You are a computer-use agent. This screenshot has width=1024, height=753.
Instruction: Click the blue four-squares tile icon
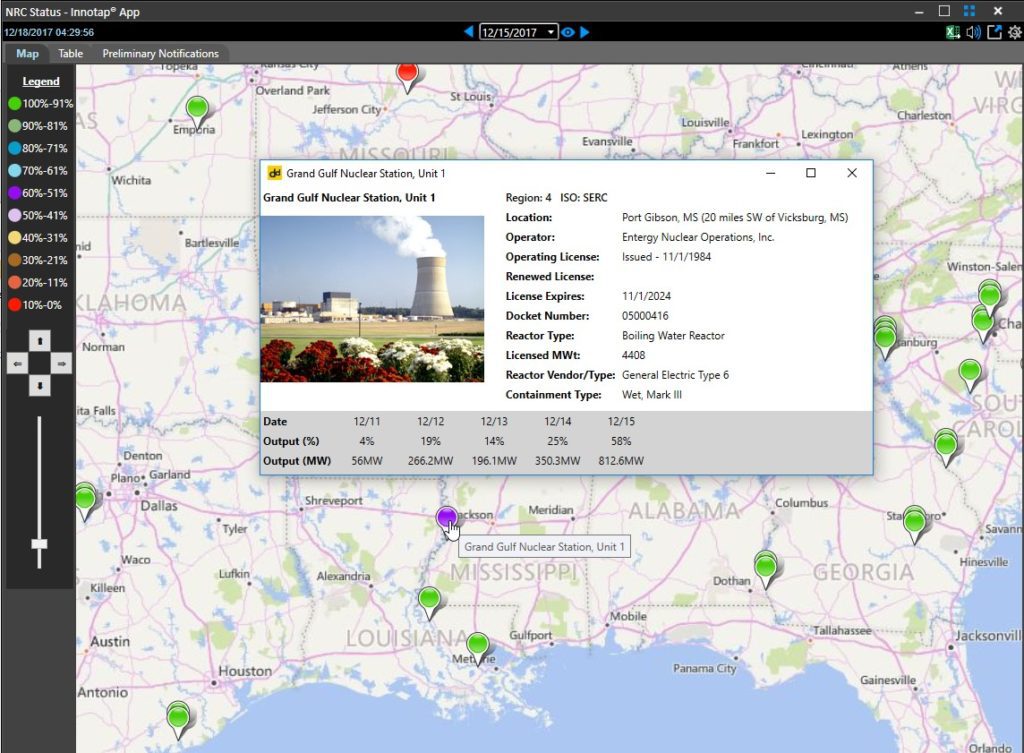tap(969, 11)
